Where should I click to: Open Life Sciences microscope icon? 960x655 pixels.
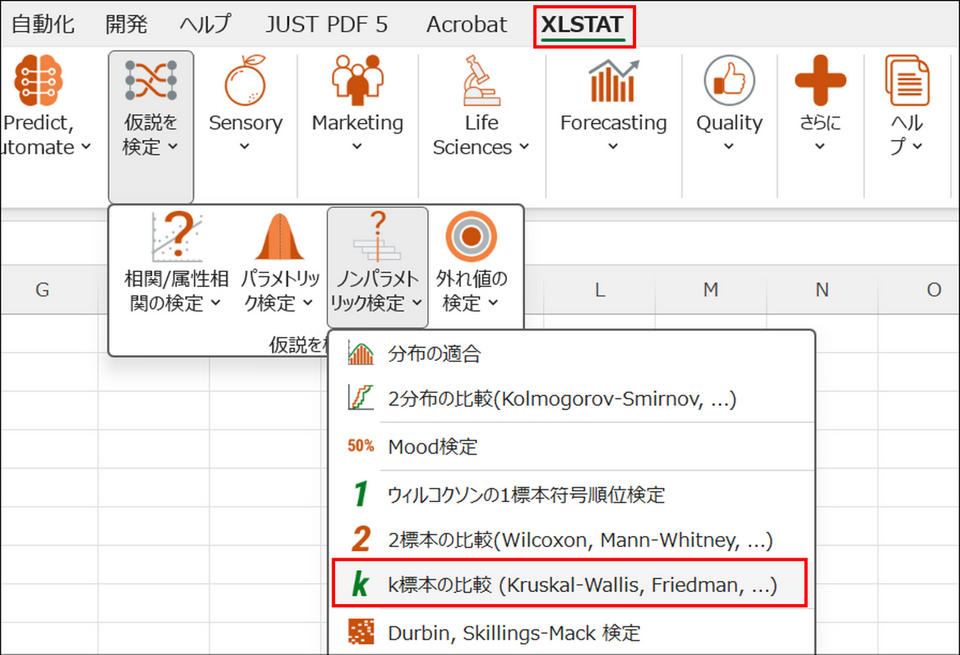pyautogui.click(x=481, y=81)
